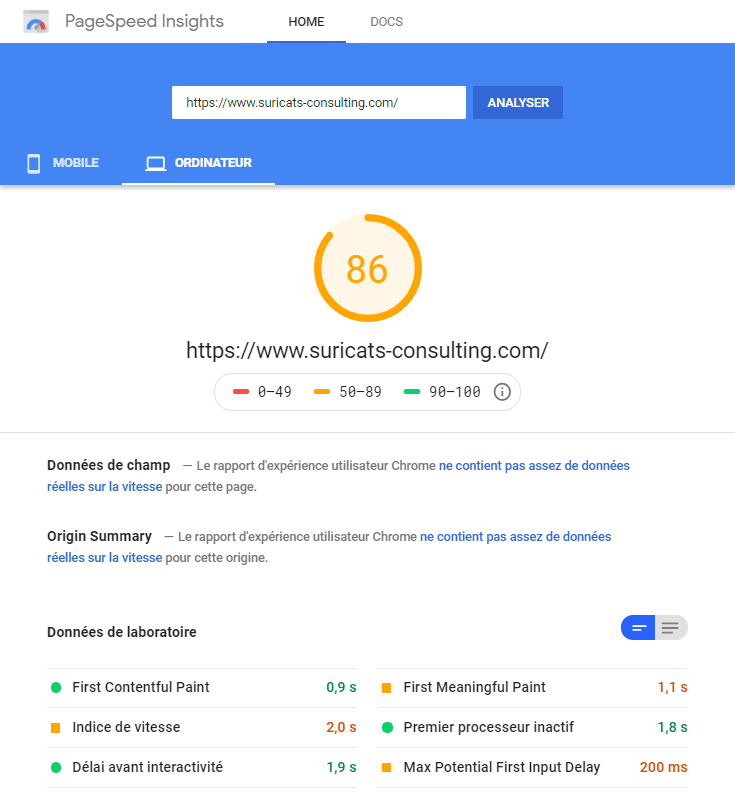Click the PageSpeed Insights logo icon
The image size is (735, 804).
click(36, 22)
